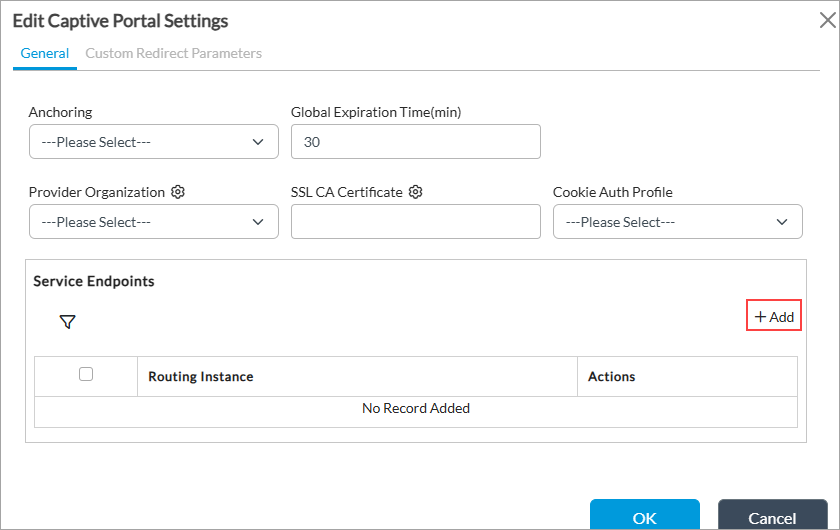
Task: Switch to the Custom Redirect Parameters tab
Action: click(174, 54)
